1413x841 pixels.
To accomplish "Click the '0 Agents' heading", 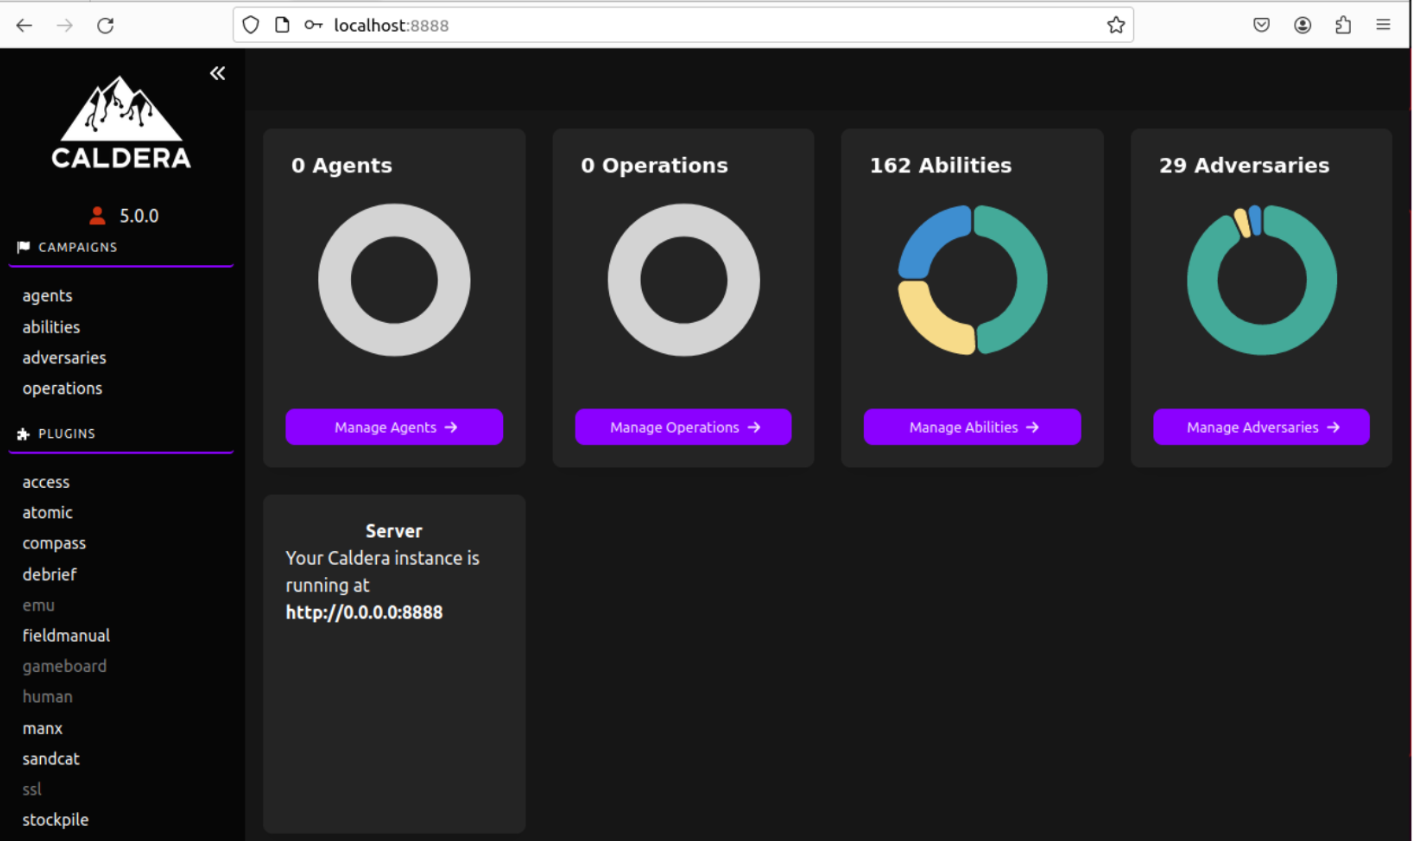I will click(x=341, y=165).
